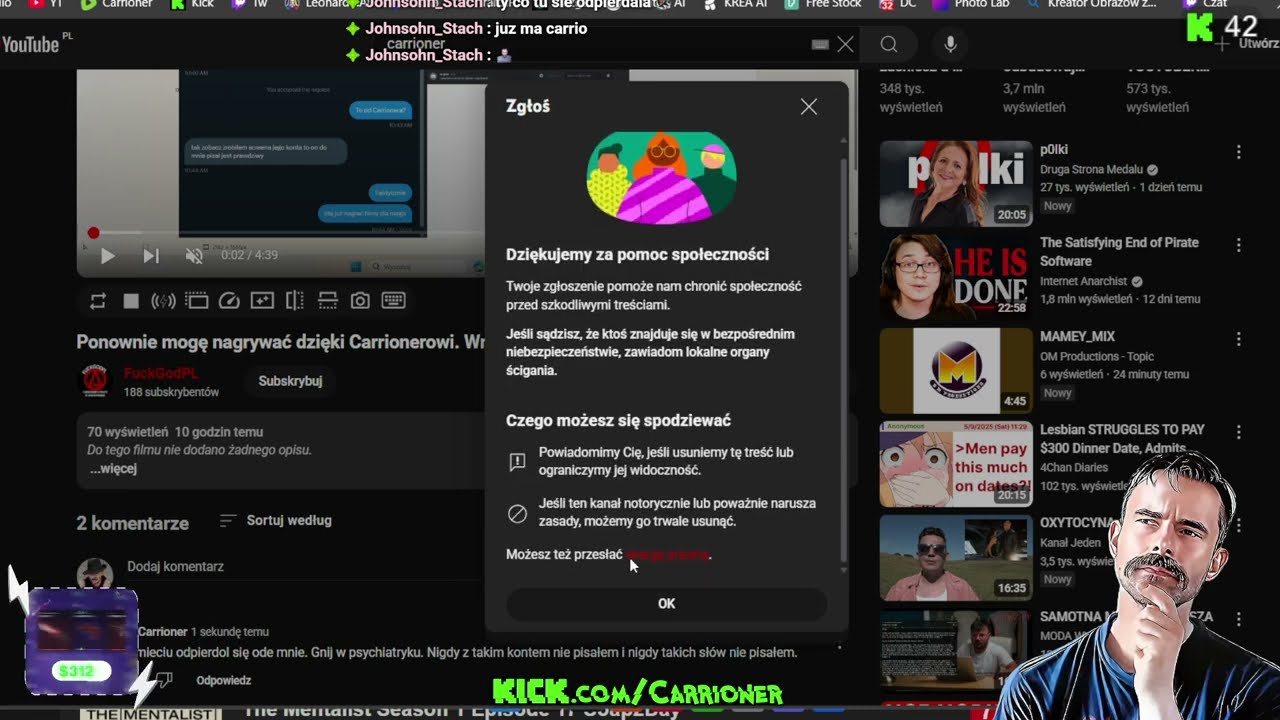Screen dimensions: 1280x720
Task: Click 'MAMEY_MIX' video title
Action: [1077, 337]
